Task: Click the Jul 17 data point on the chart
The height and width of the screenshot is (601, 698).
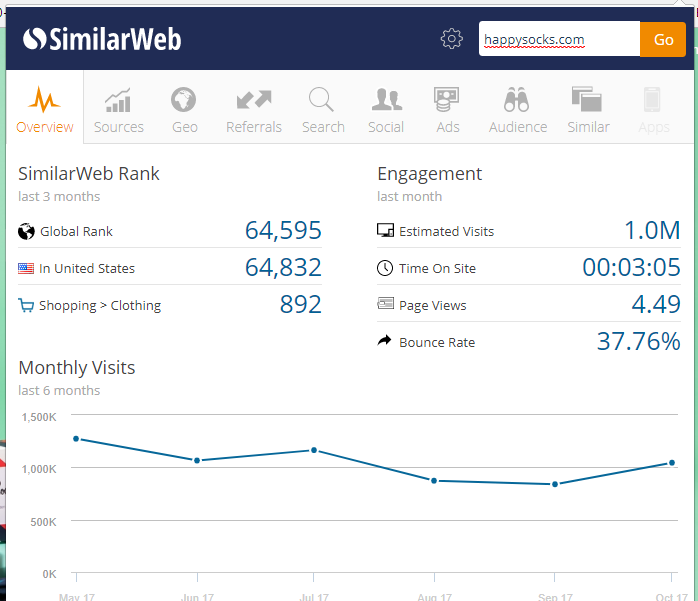Action: [314, 450]
